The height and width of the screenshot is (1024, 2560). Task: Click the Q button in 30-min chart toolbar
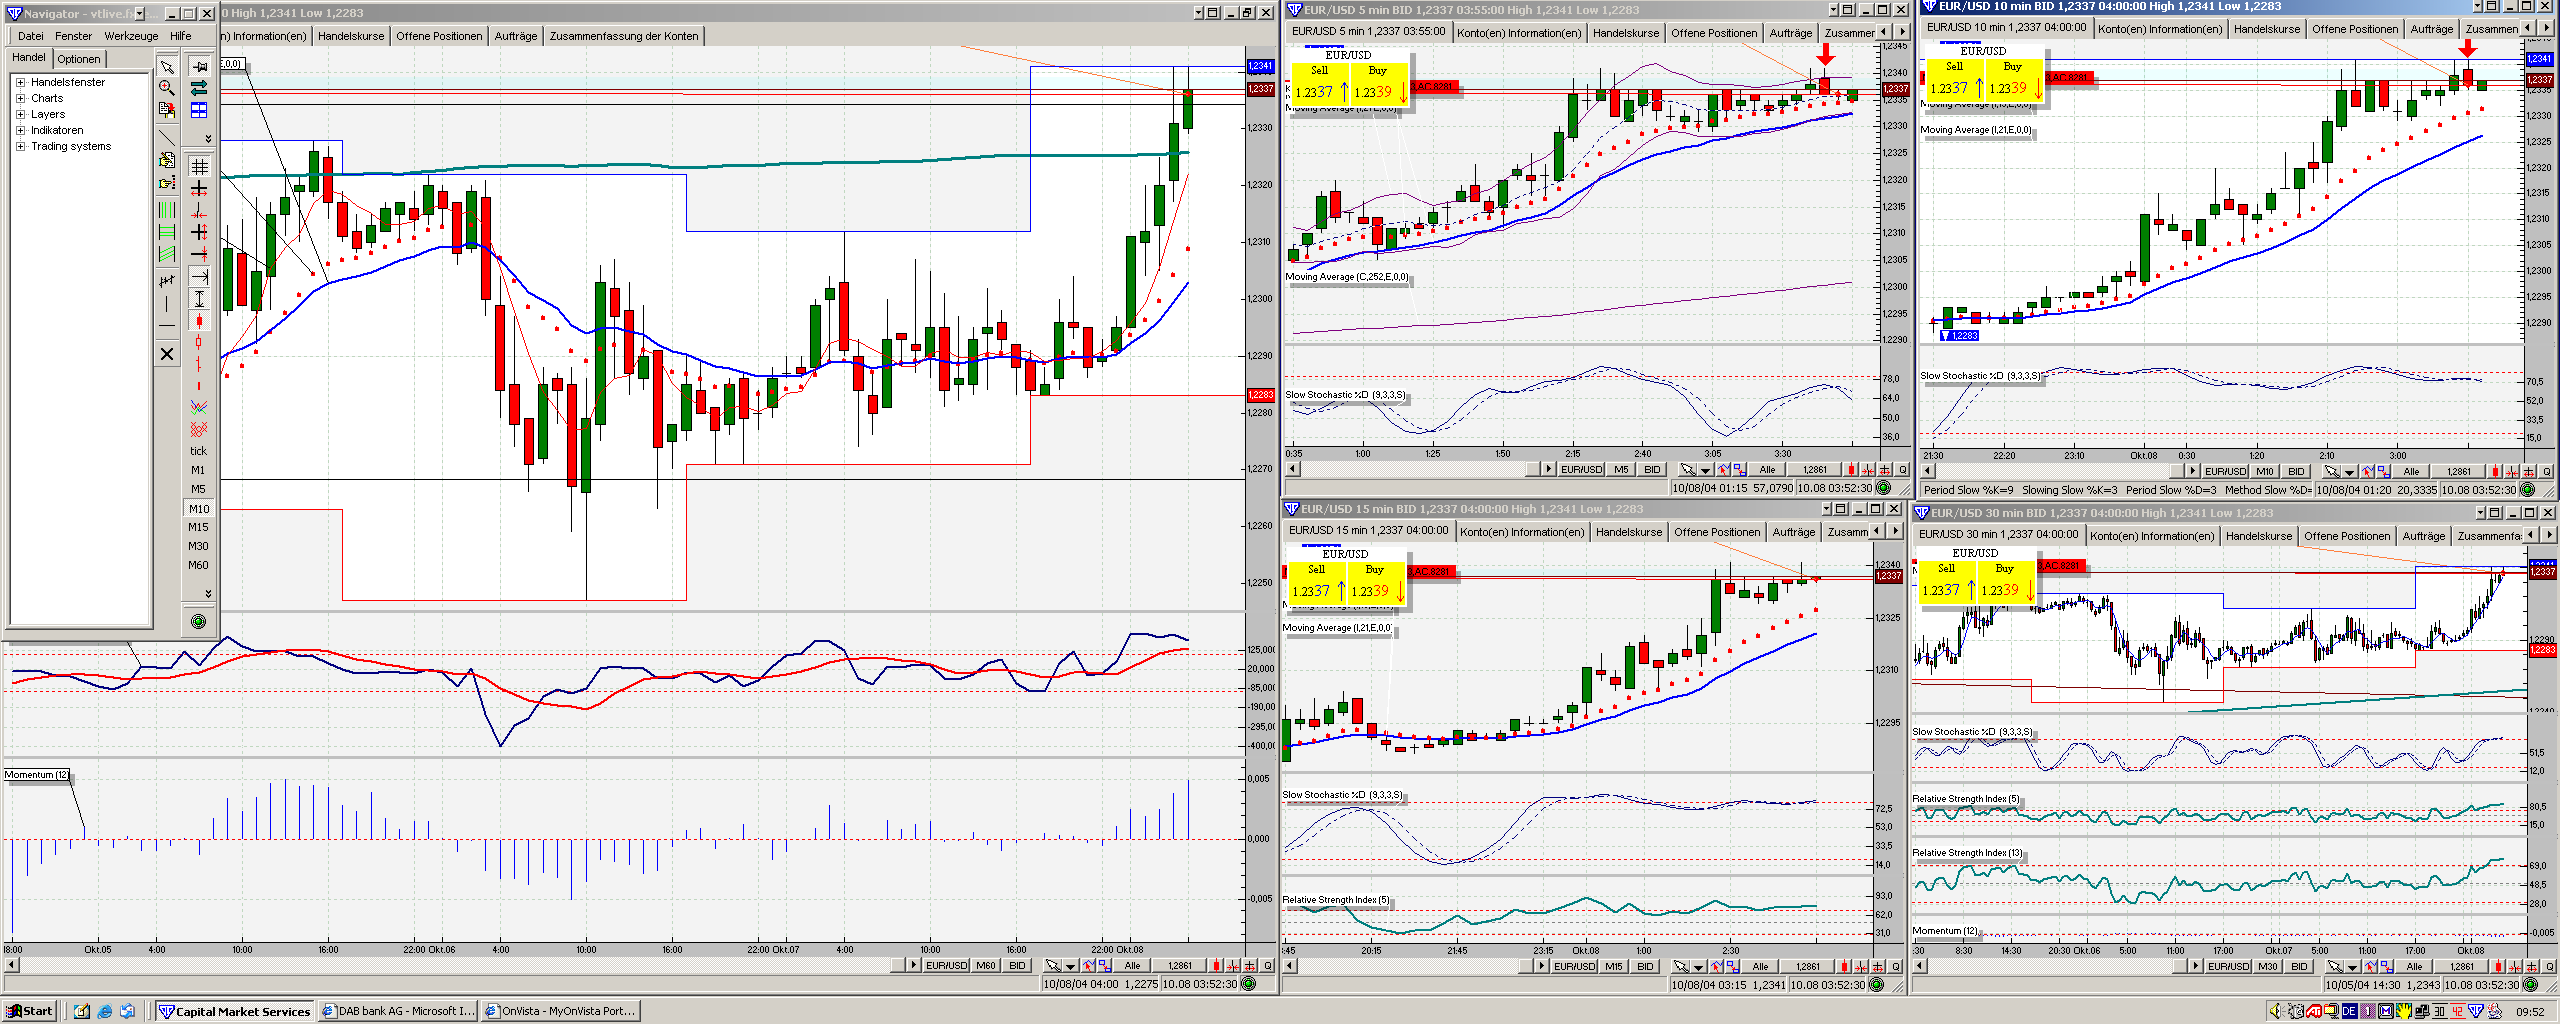tap(2550, 967)
